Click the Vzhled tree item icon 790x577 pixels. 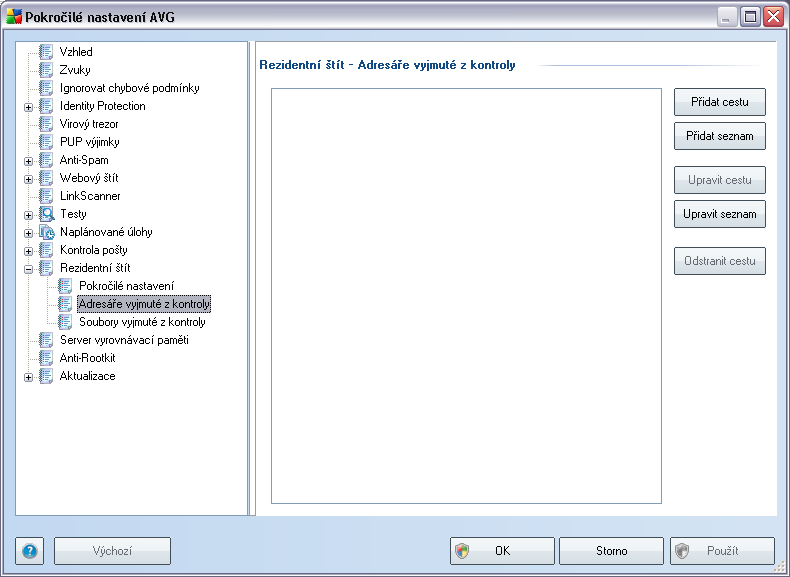(46, 51)
